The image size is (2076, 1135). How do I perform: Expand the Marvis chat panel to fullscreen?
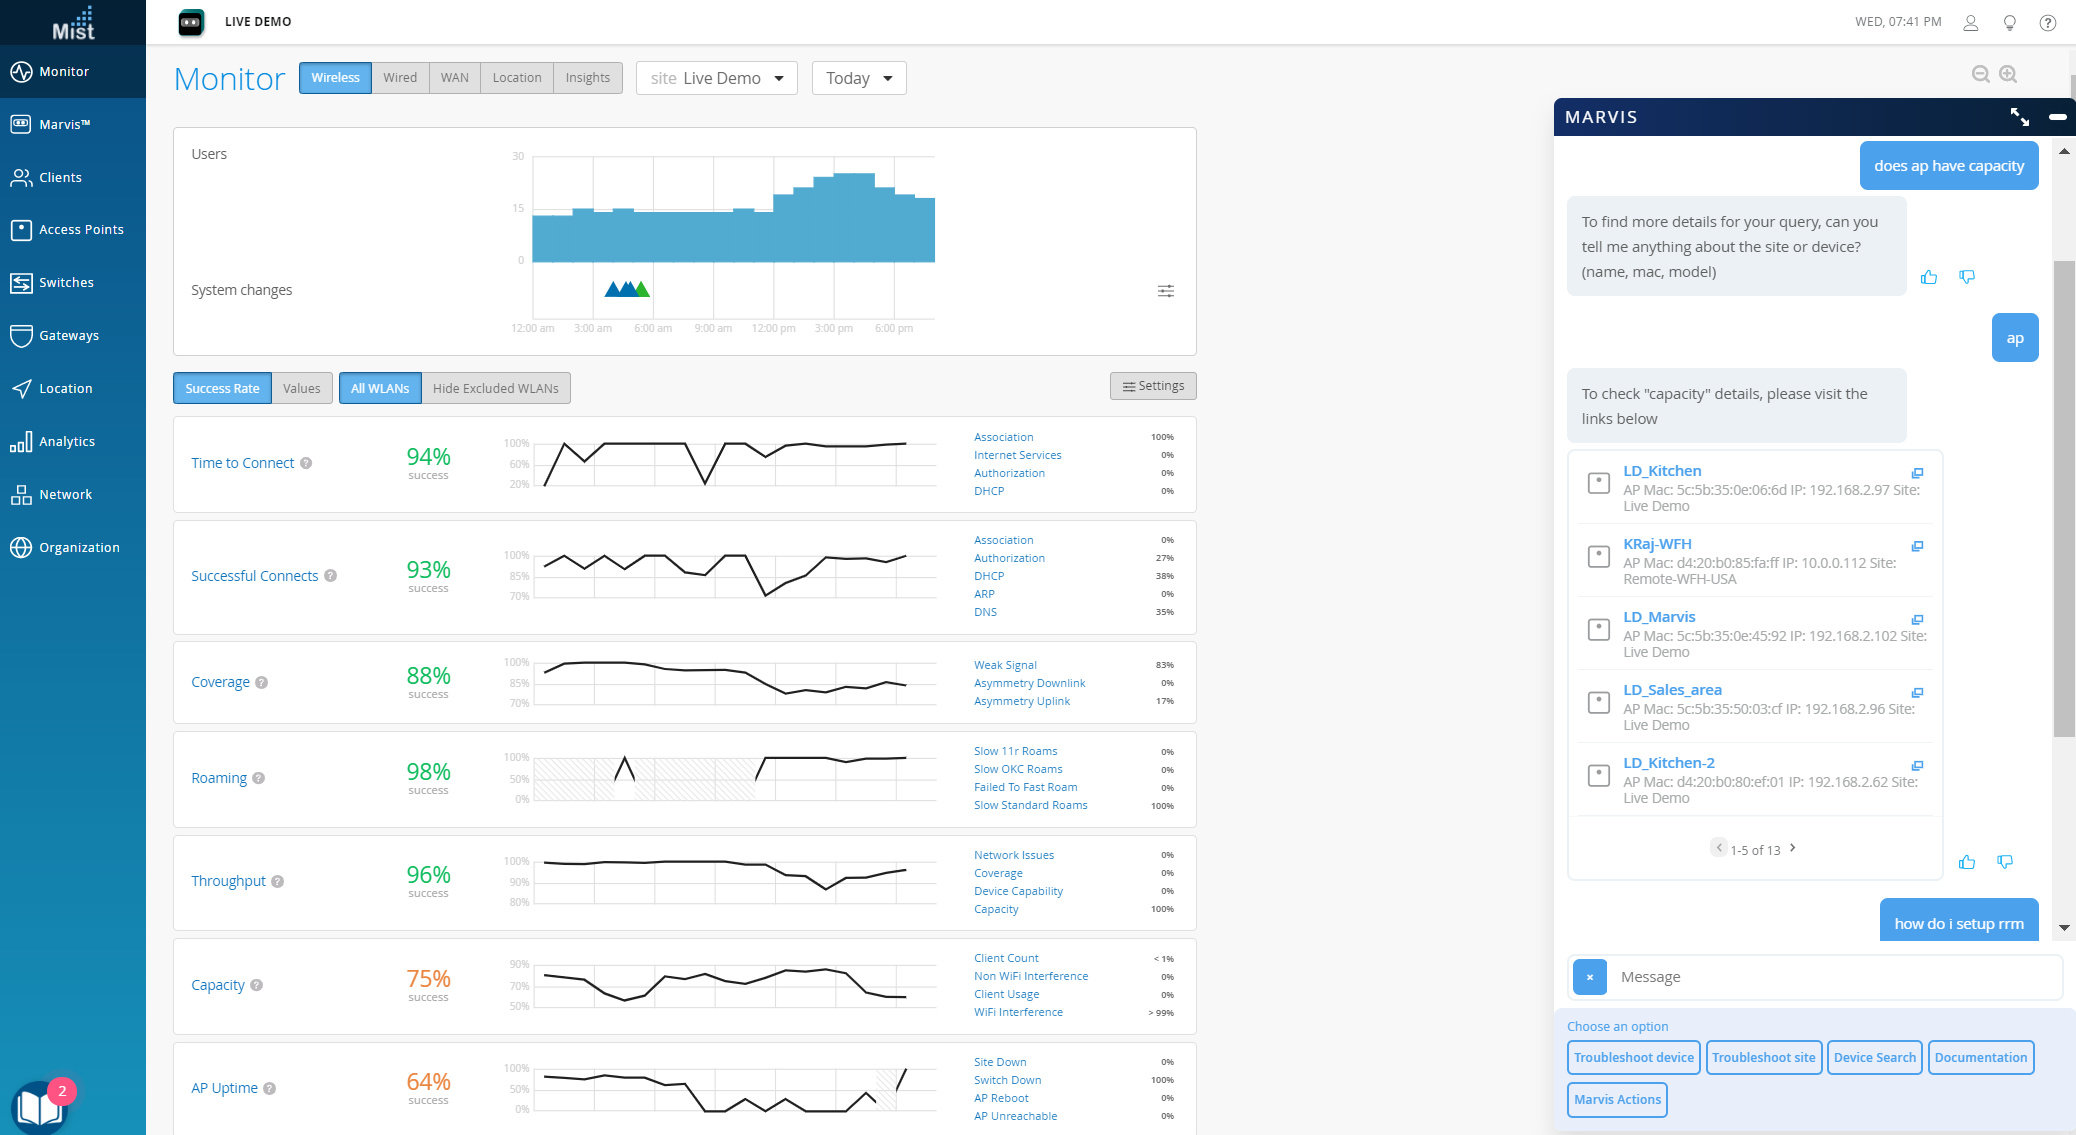coord(2019,117)
